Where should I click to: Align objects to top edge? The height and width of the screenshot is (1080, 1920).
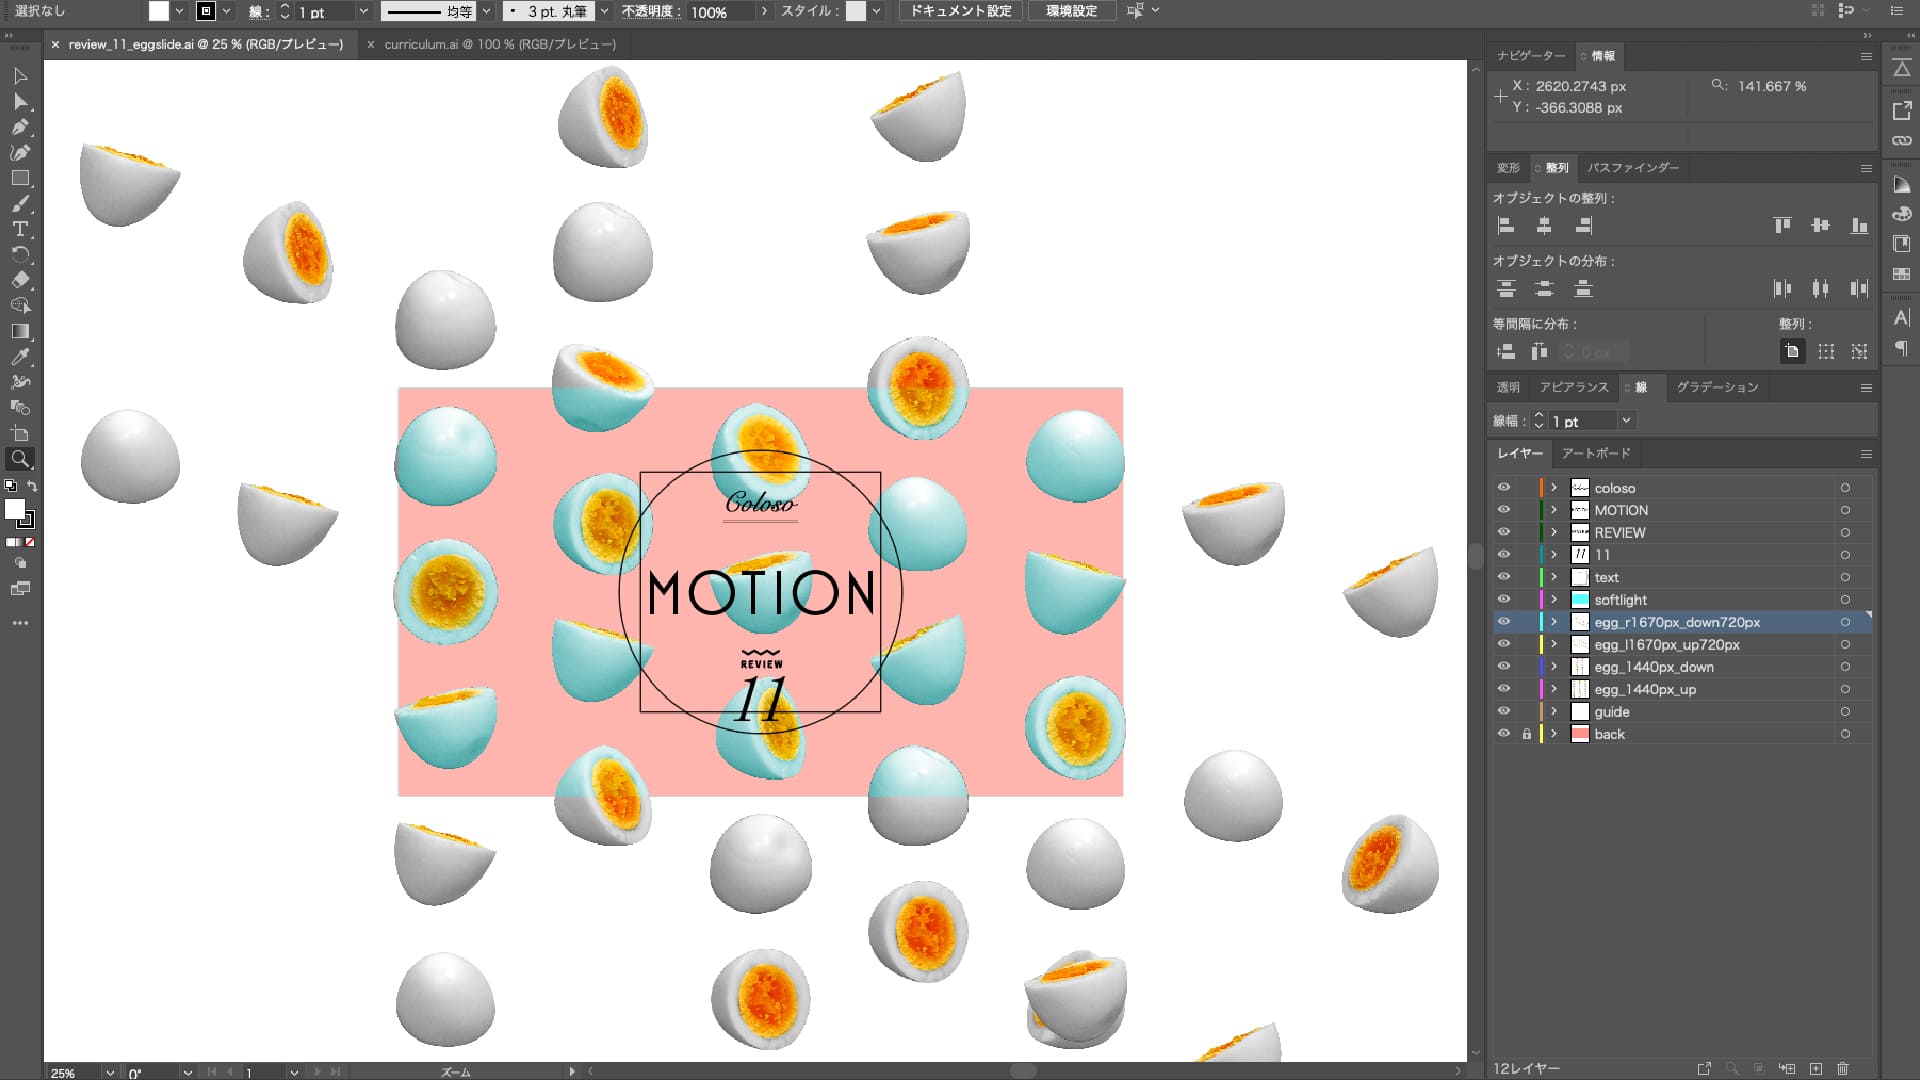coord(1782,226)
